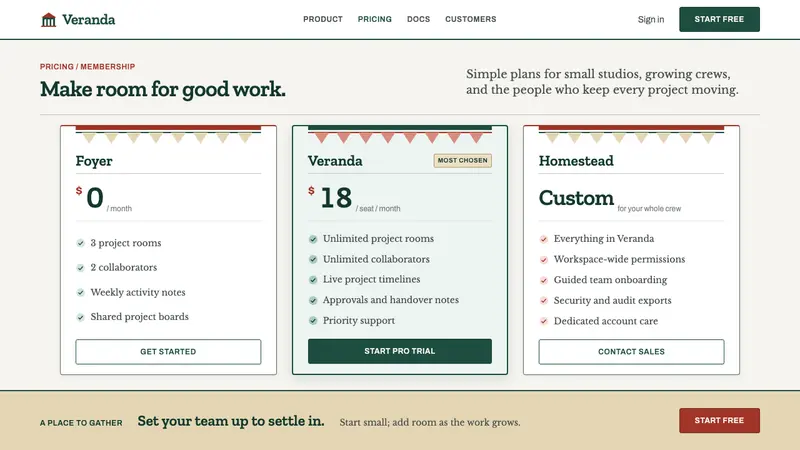The height and width of the screenshot is (450, 800).
Task: Click check icon beside Priority support
Action: click(x=313, y=320)
